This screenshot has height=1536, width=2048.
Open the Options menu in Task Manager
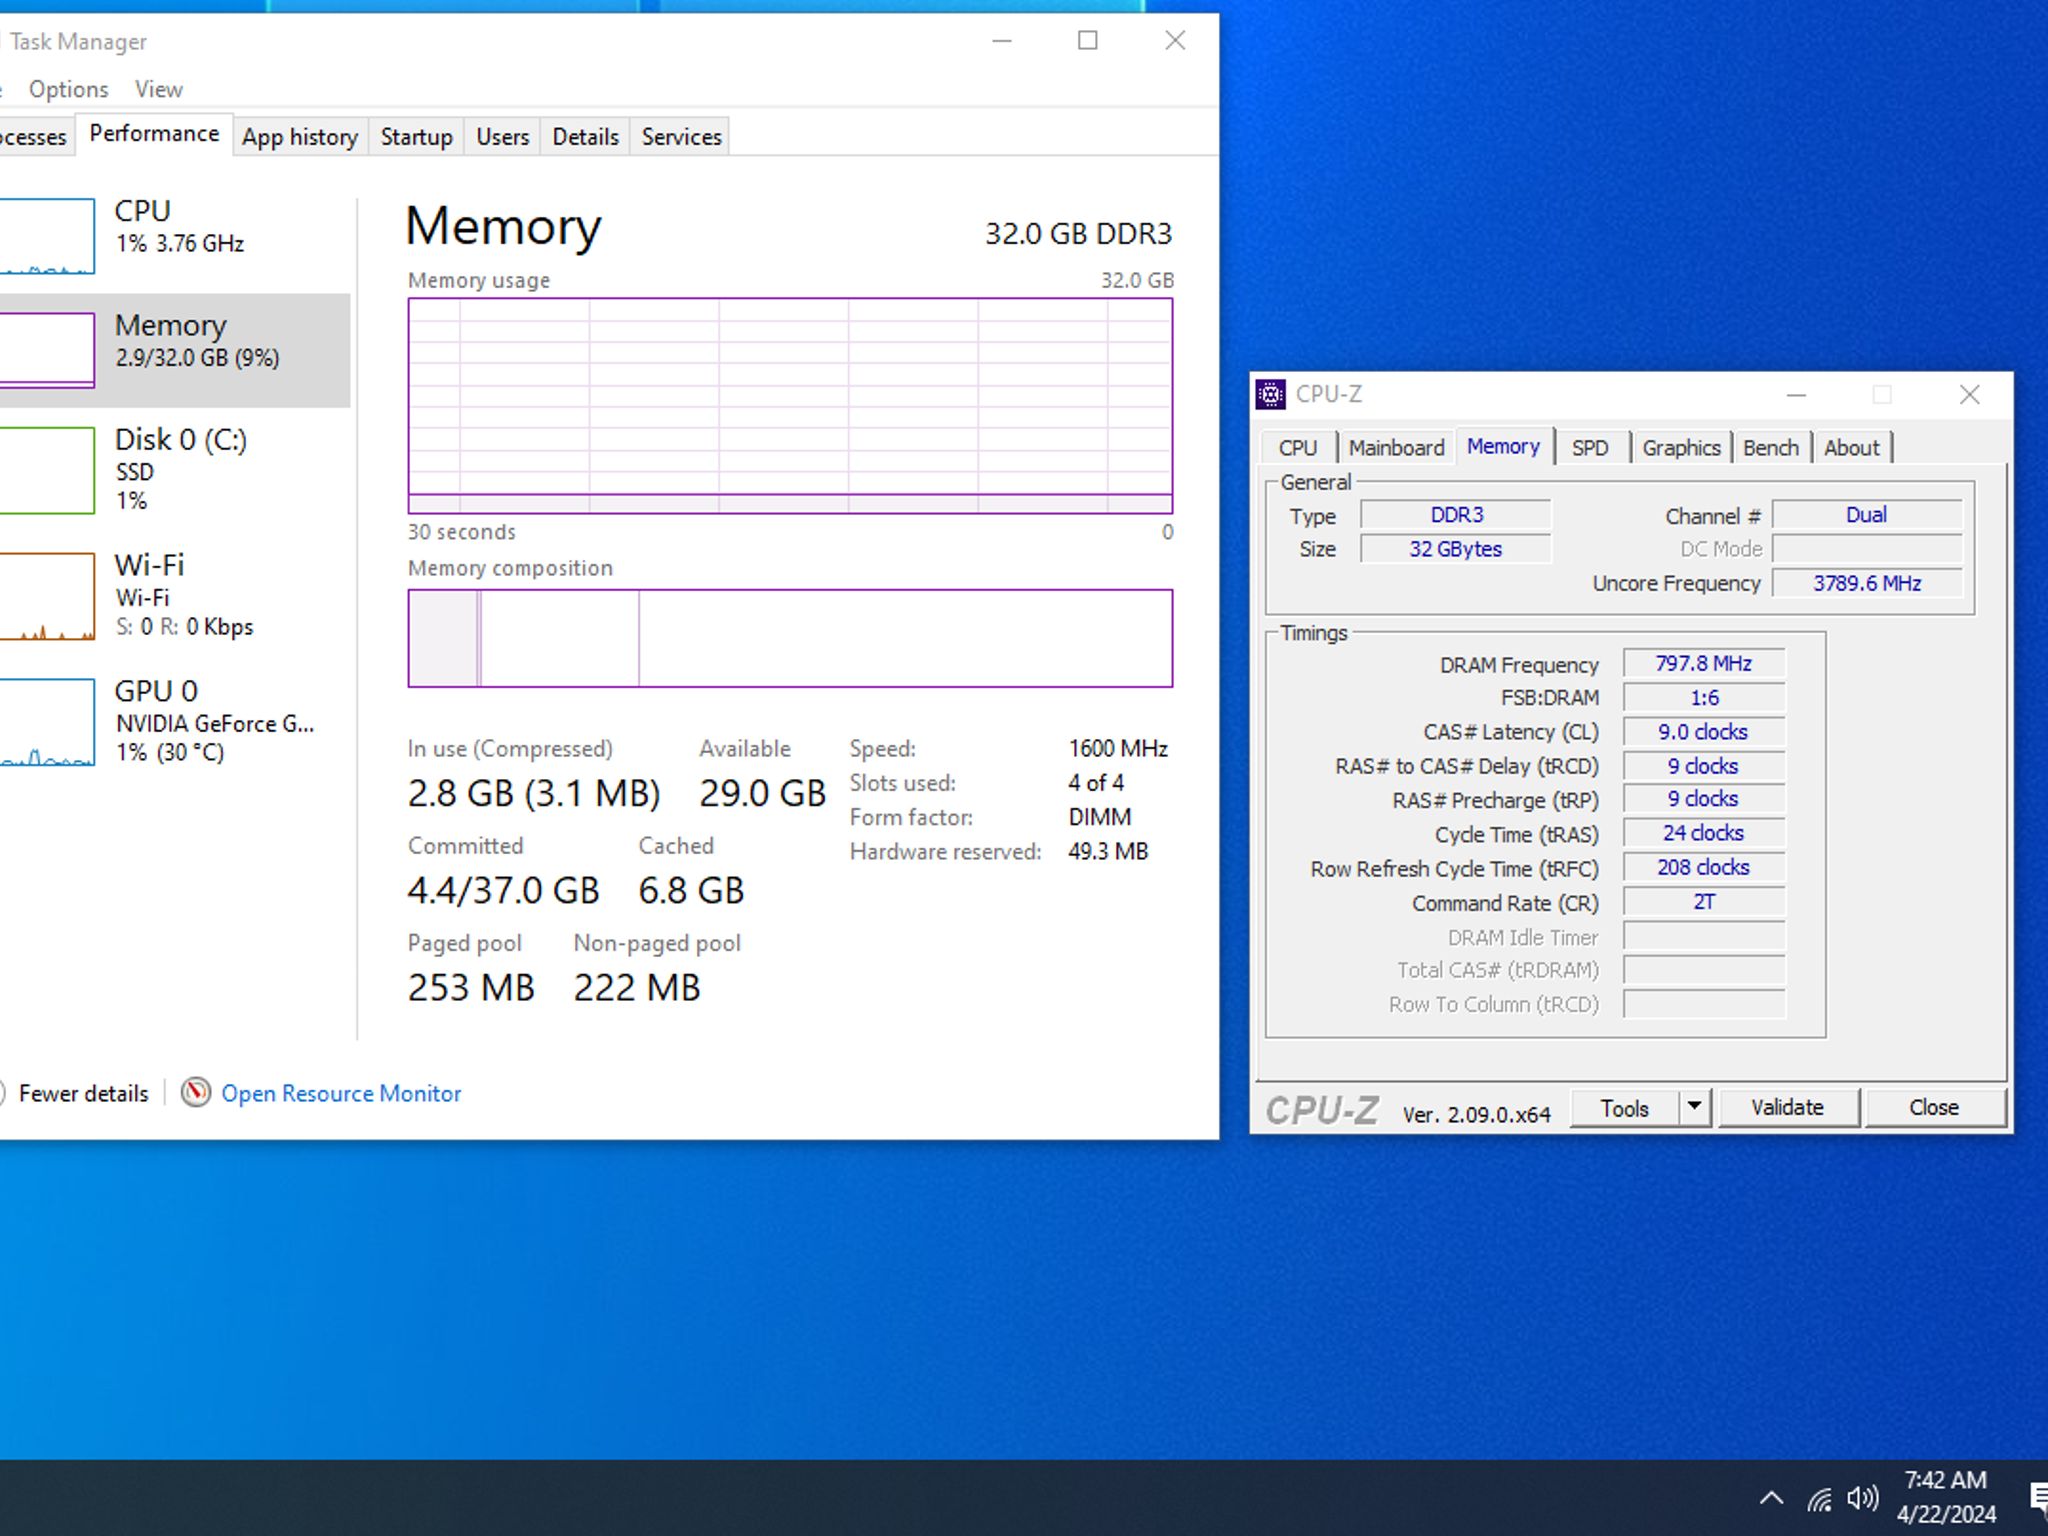(x=69, y=89)
